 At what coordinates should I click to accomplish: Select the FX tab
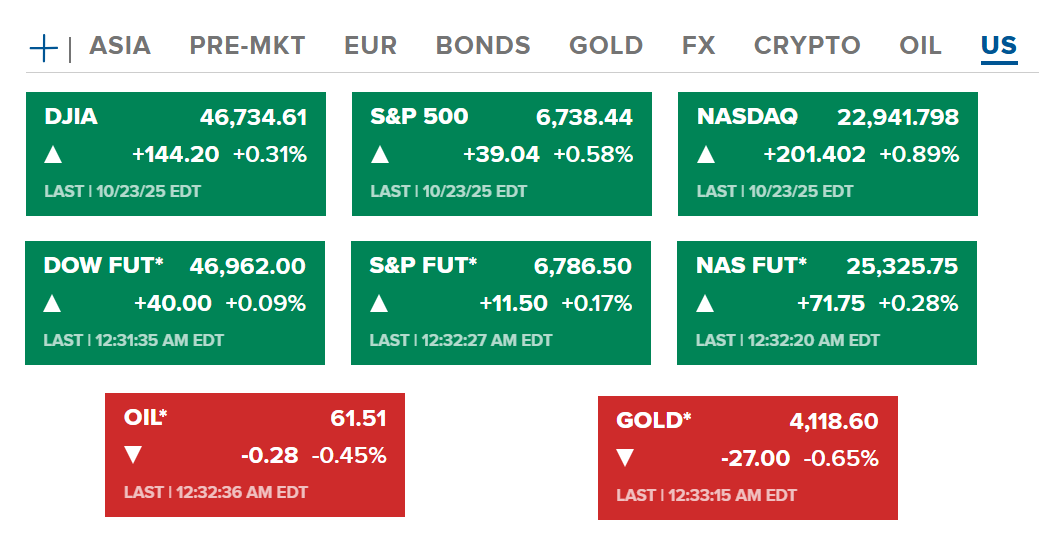pos(698,46)
